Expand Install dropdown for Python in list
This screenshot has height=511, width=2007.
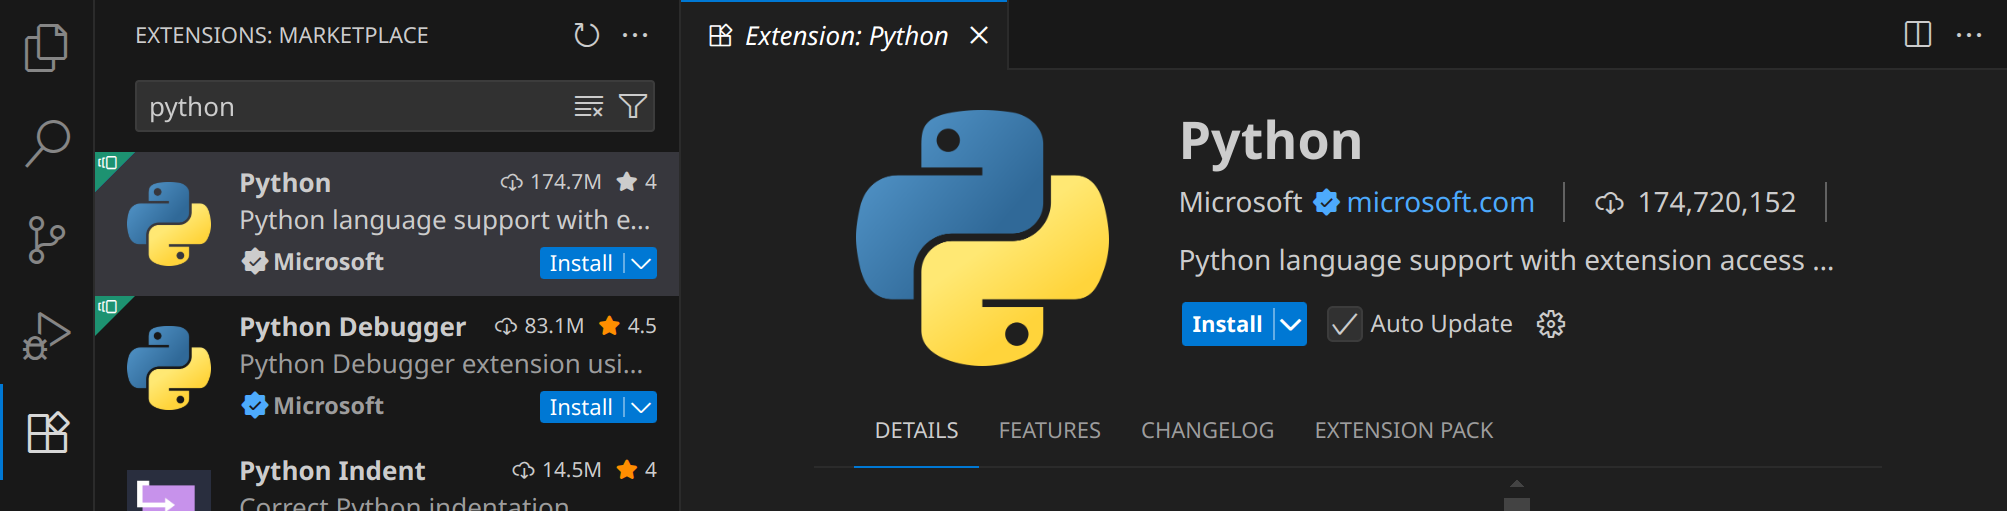[642, 263]
